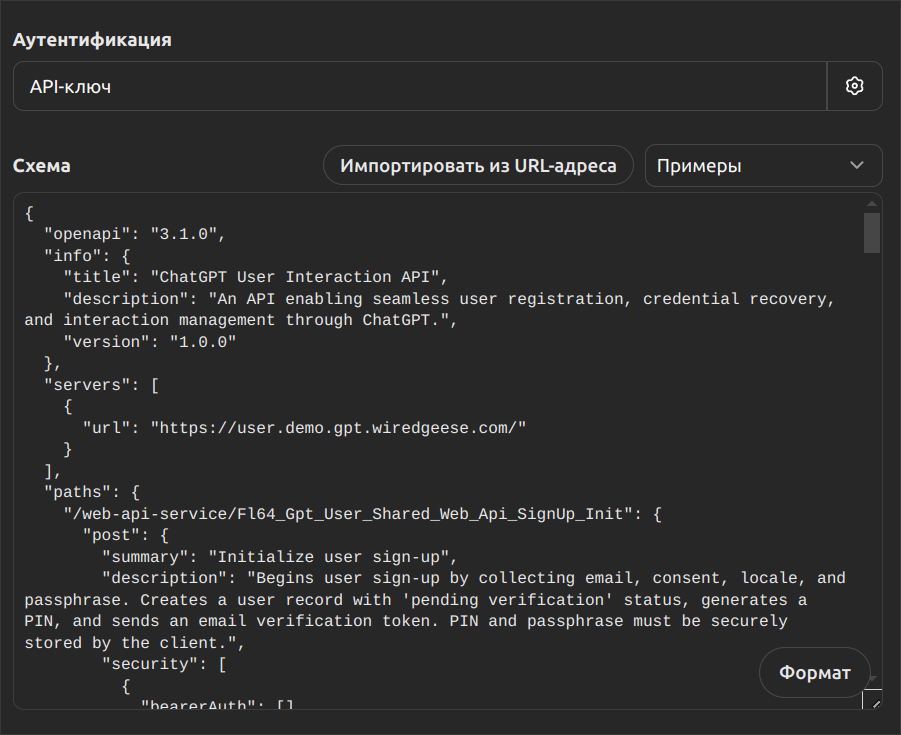The image size is (901, 735).
Task: Click Импортировать из URL-адреса button
Action: (478, 165)
